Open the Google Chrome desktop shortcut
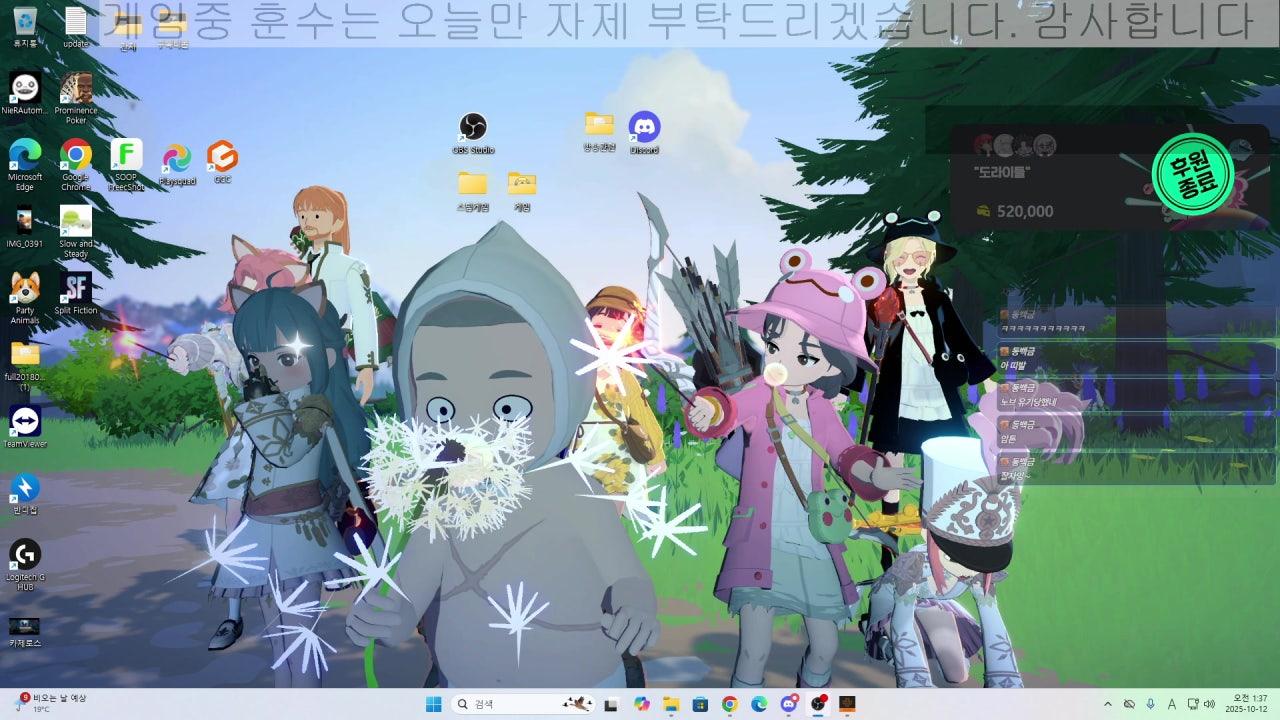The width and height of the screenshot is (1280, 720). tap(76, 164)
